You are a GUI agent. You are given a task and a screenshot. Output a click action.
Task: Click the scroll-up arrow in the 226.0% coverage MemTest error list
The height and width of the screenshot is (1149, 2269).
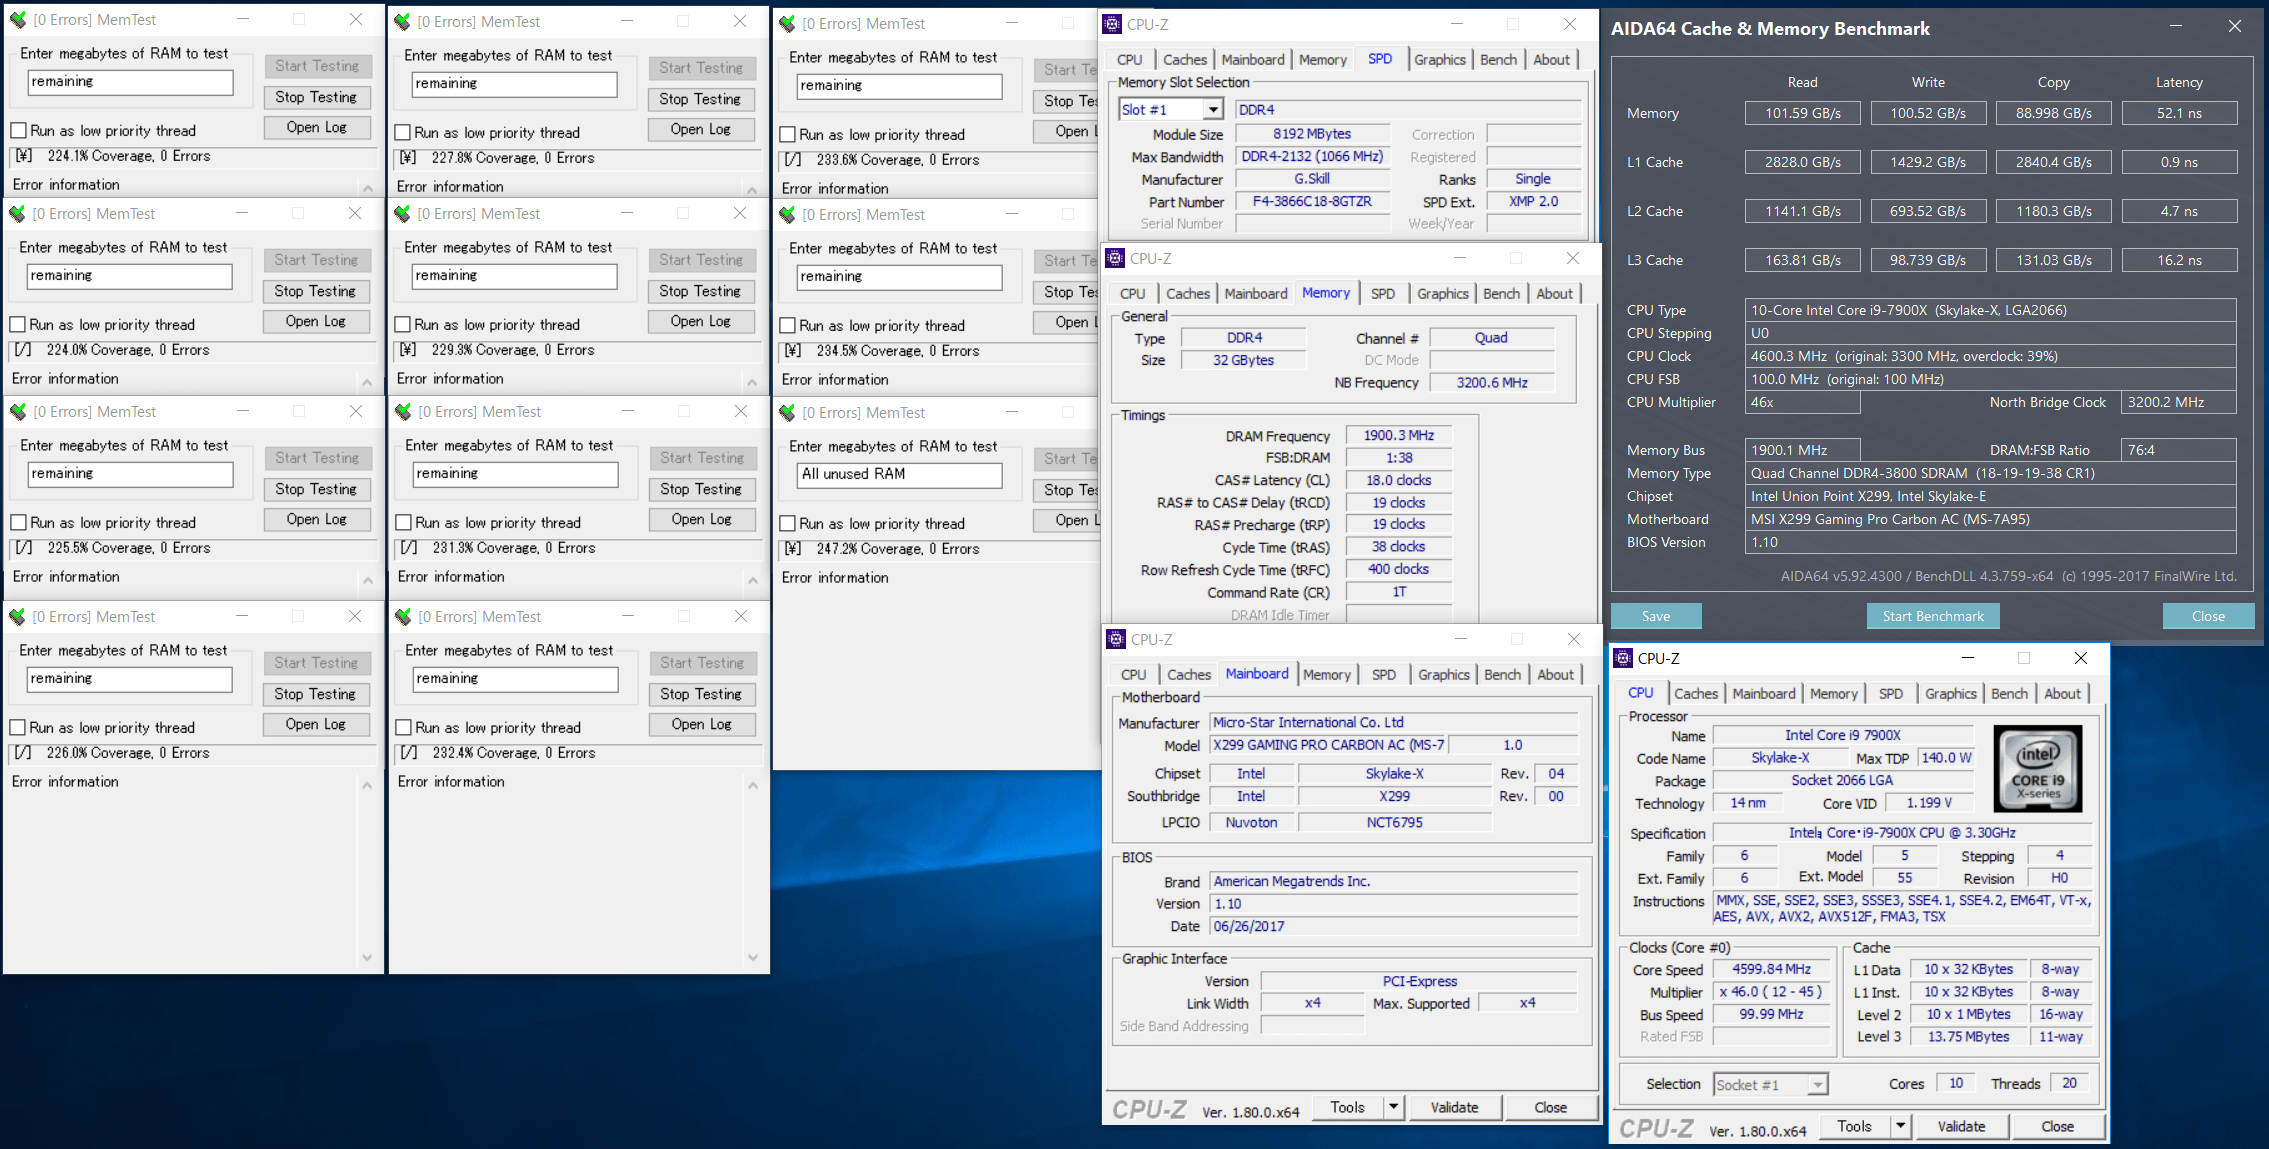367,786
